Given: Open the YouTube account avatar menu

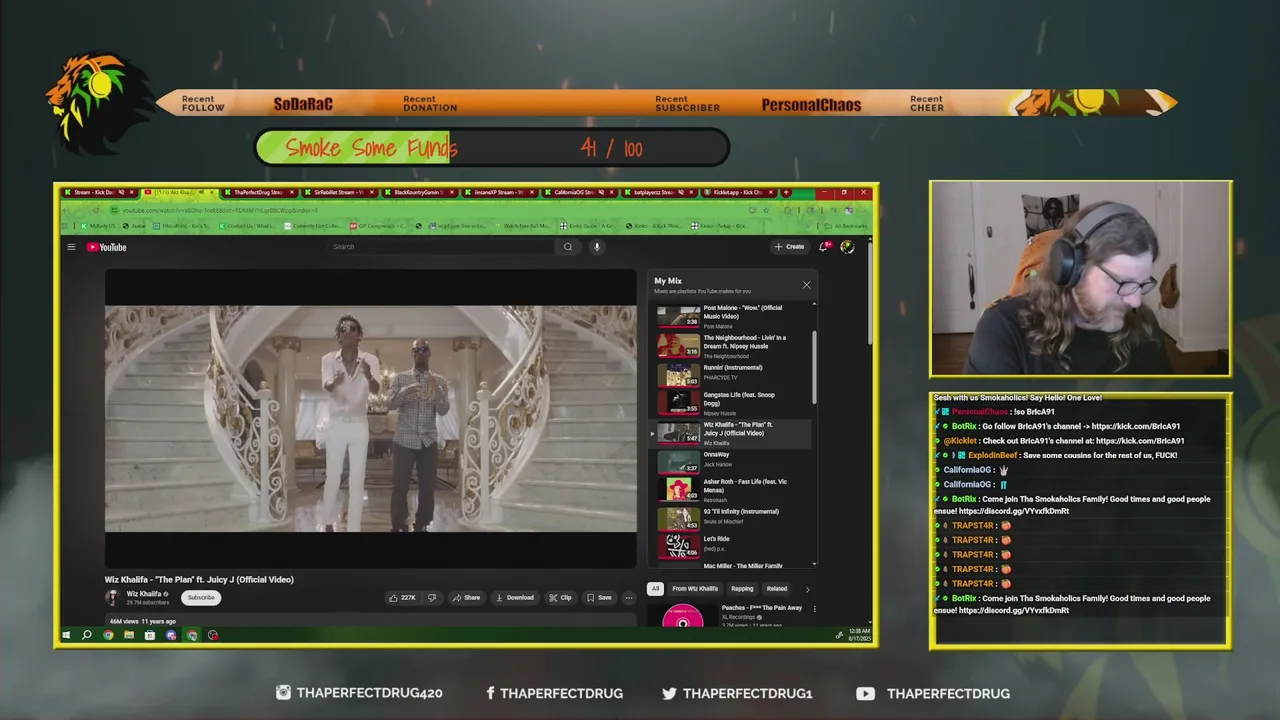Looking at the screenshot, I should click(847, 246).
